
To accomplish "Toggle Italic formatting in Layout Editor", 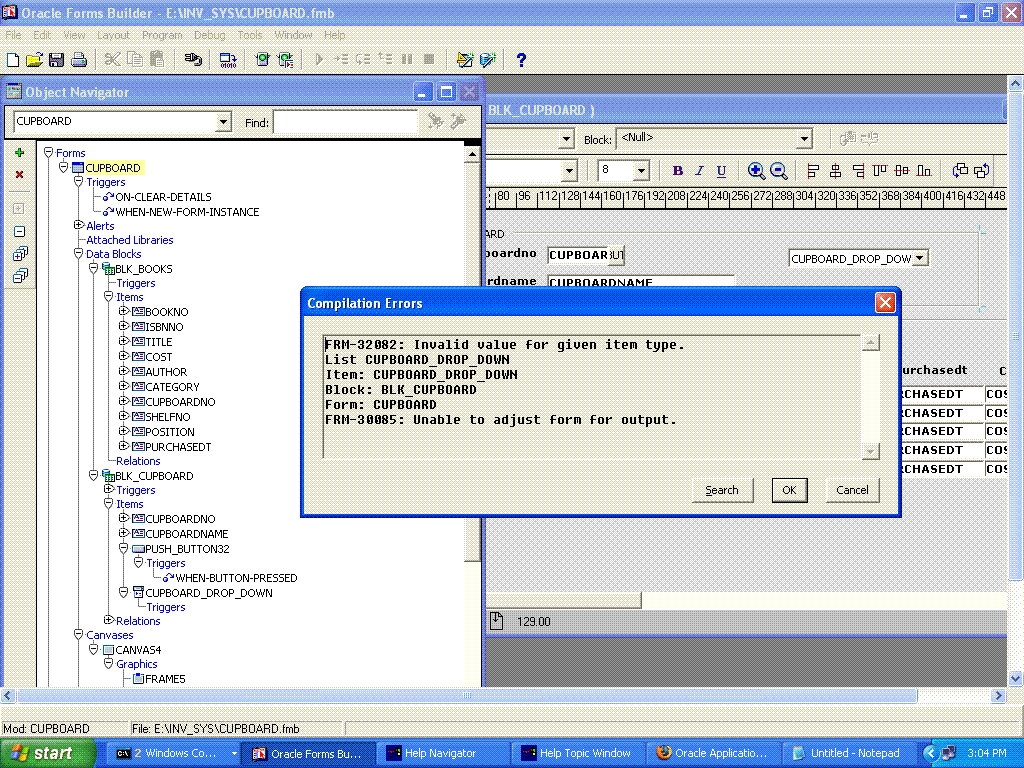I will [699, 171].
